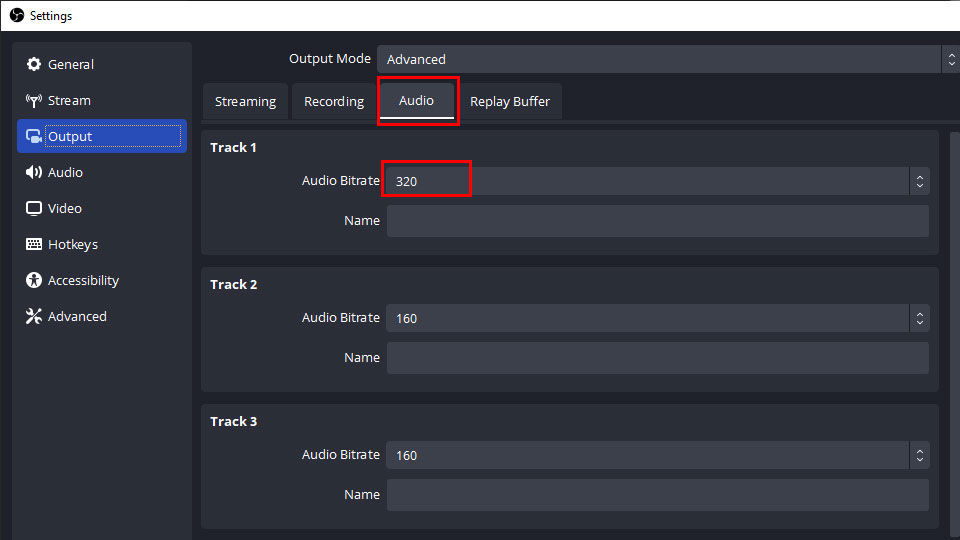Screen dimensions: 960x540
Task: Click the Track 3 Name field
Action: click(658, 495)
